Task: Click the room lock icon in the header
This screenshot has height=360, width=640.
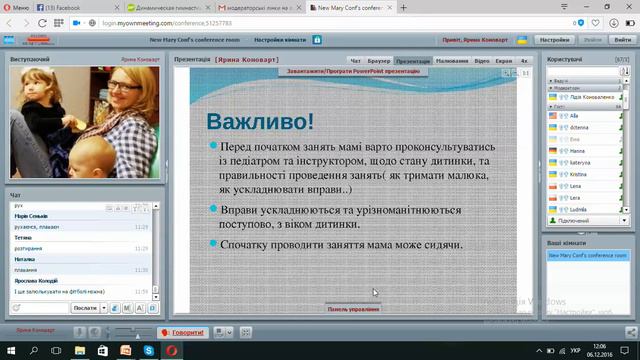Action: 317,40
